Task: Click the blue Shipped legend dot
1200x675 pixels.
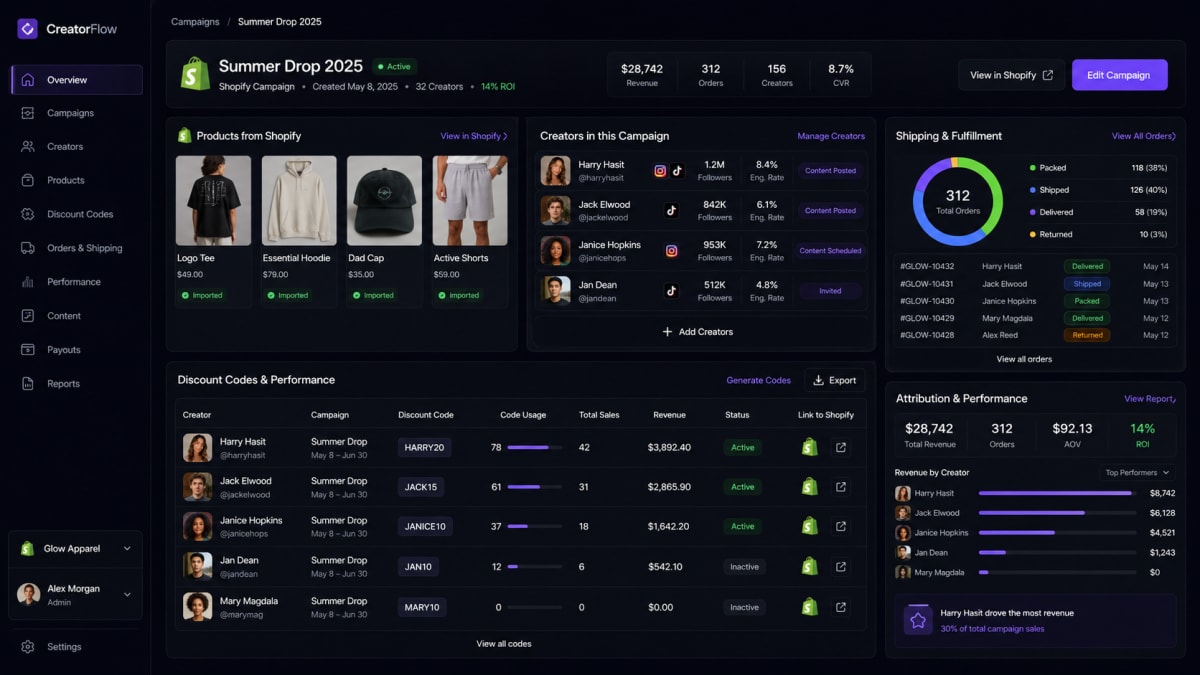Action: coord(1032,190)
